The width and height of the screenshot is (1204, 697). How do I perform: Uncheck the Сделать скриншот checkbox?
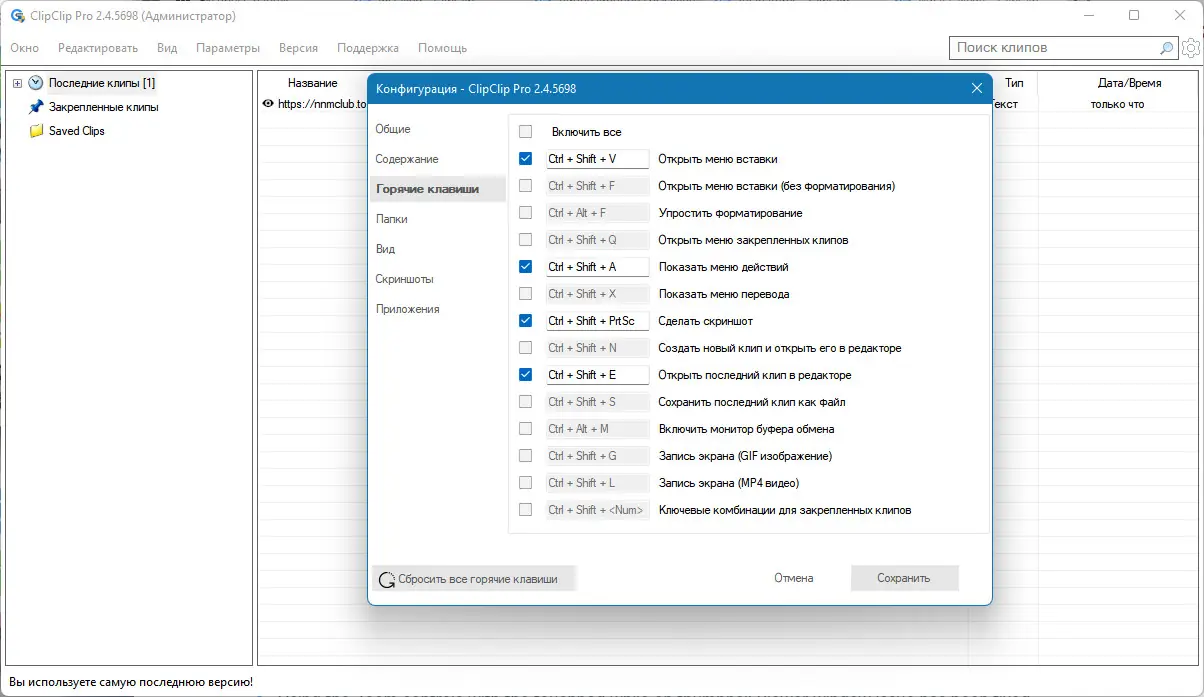coord(526,321)
